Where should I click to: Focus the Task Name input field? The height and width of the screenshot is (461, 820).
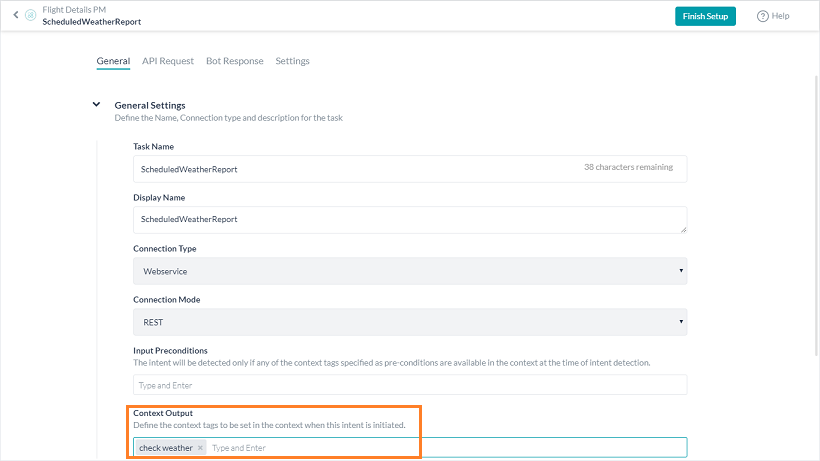point(350,169)
